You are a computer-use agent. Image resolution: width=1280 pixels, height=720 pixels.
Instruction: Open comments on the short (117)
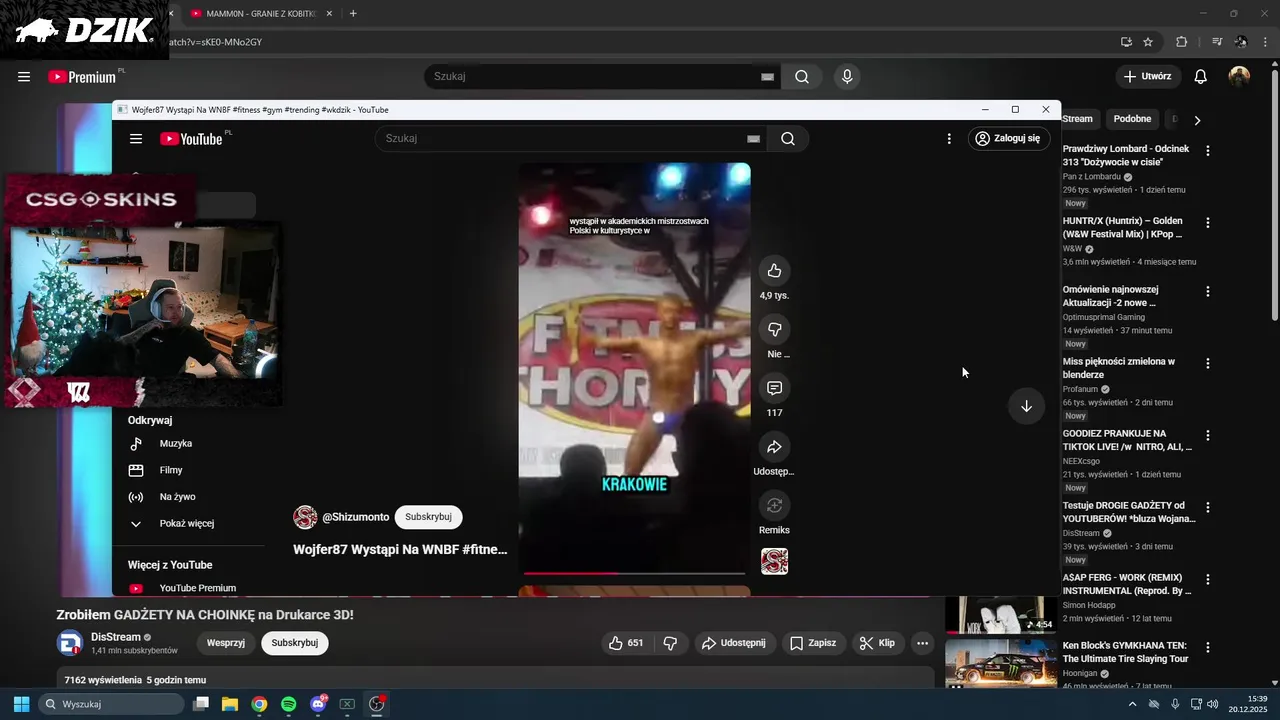774,388
